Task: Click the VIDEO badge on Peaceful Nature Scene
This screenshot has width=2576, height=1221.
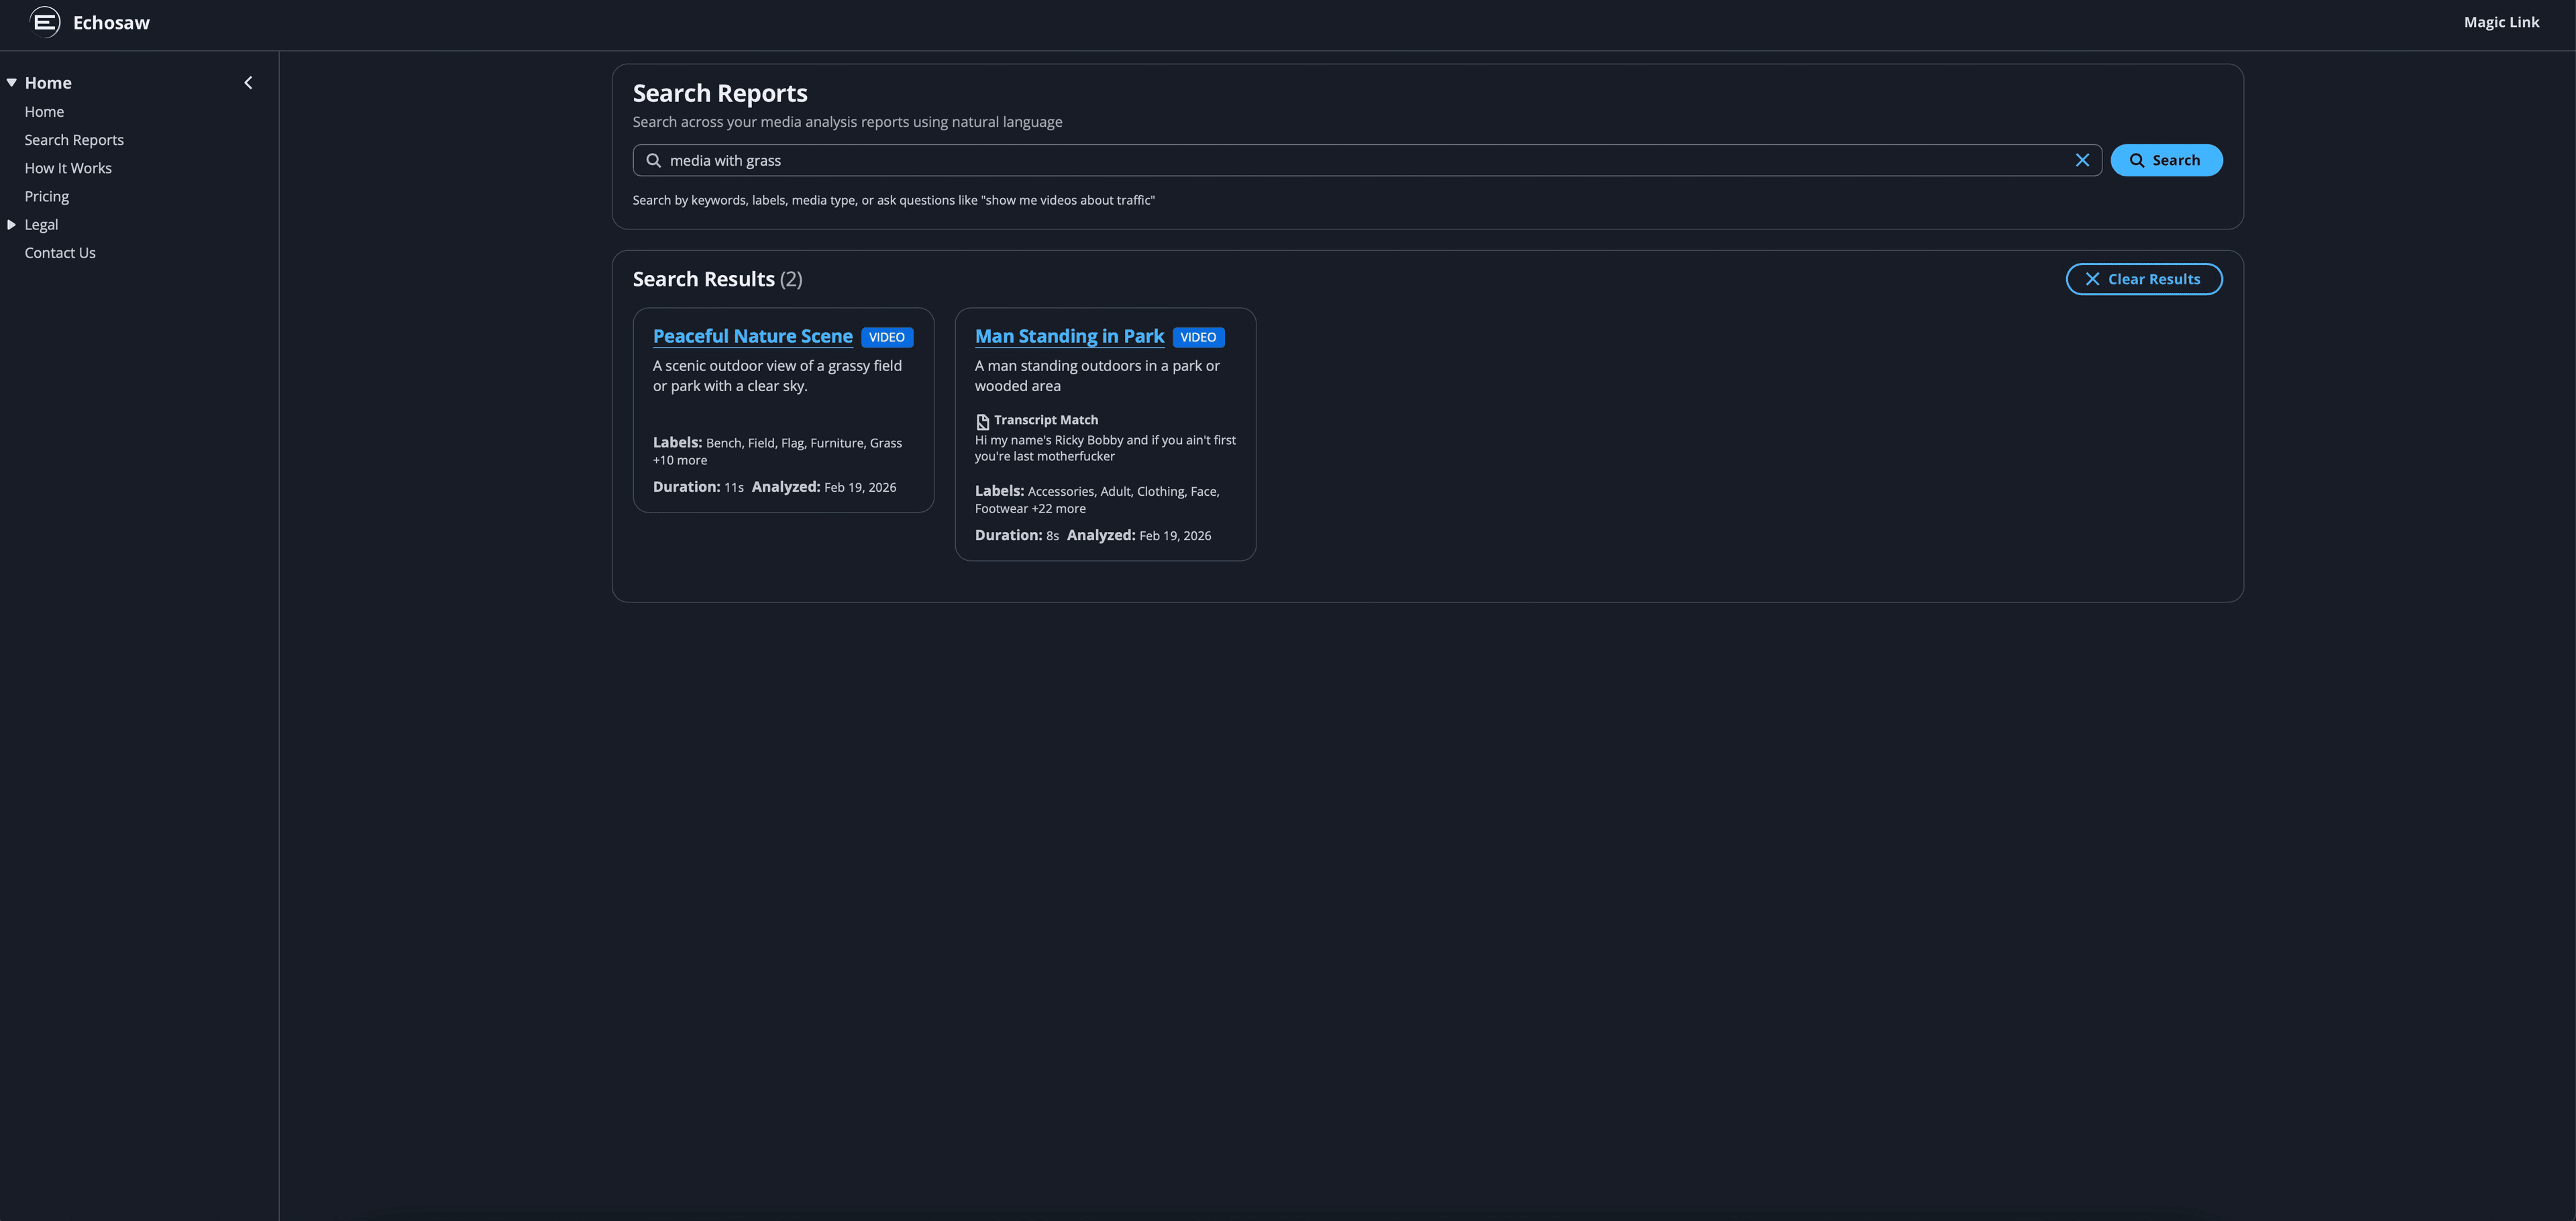Action: (x=886, y=337)
